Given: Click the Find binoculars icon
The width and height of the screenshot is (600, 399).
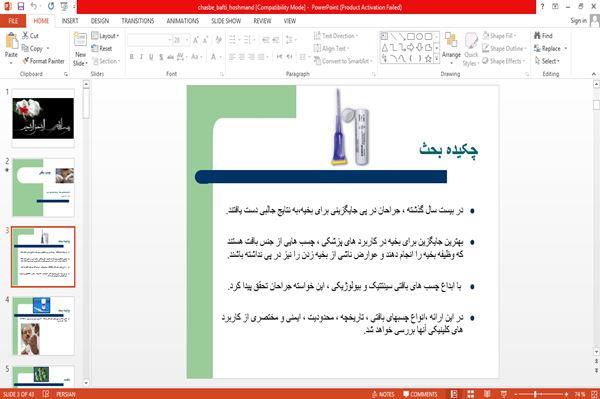Looking at the screenshot, I should pos(537,36).
